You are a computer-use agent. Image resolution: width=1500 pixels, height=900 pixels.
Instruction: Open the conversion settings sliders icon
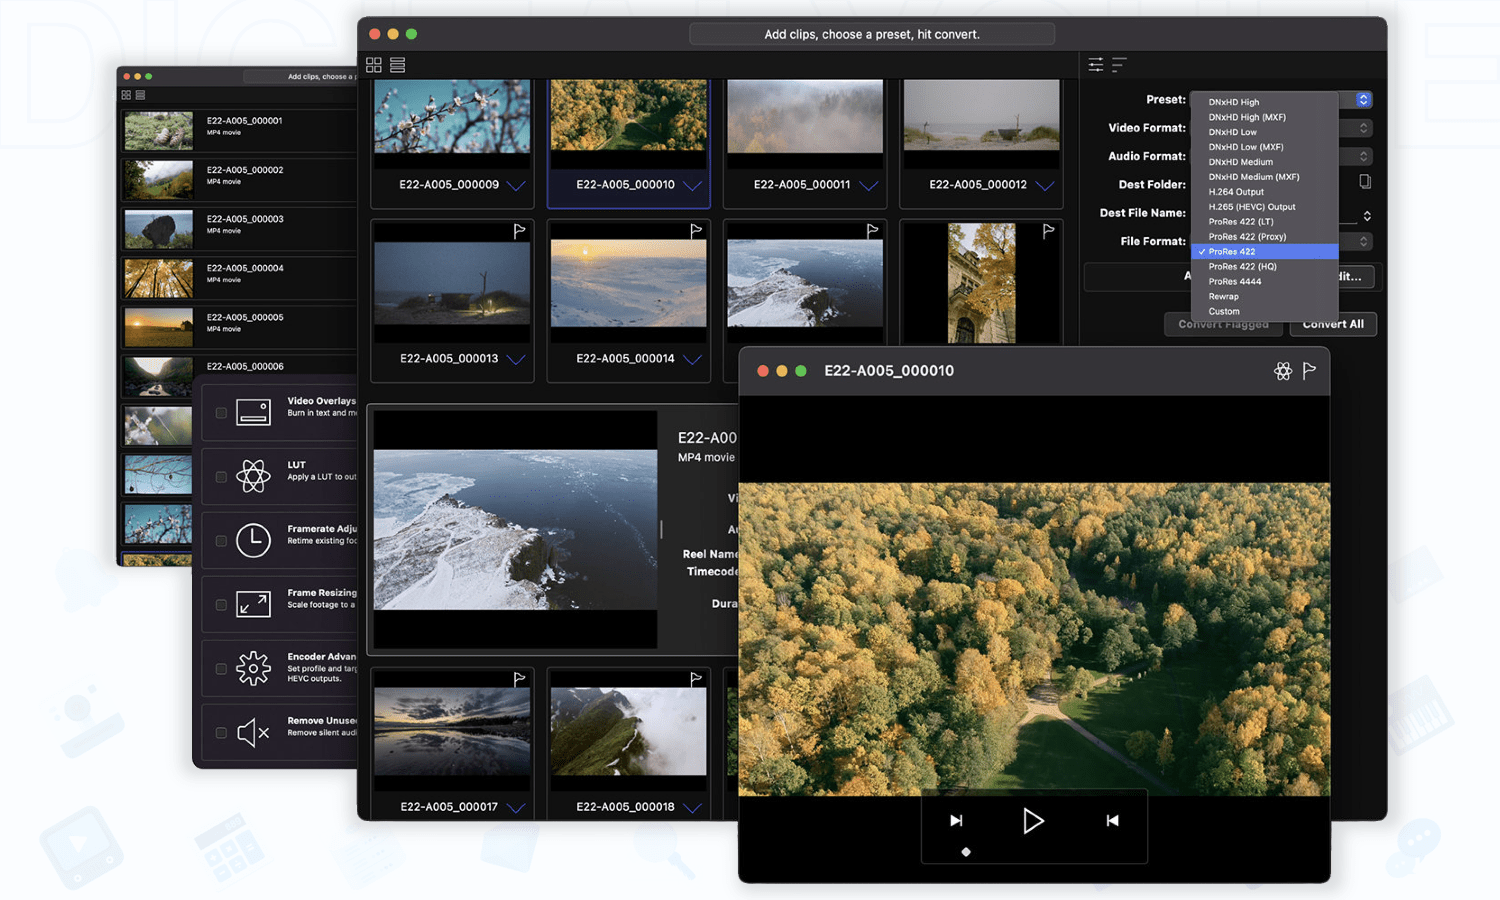click(1096, 65)
